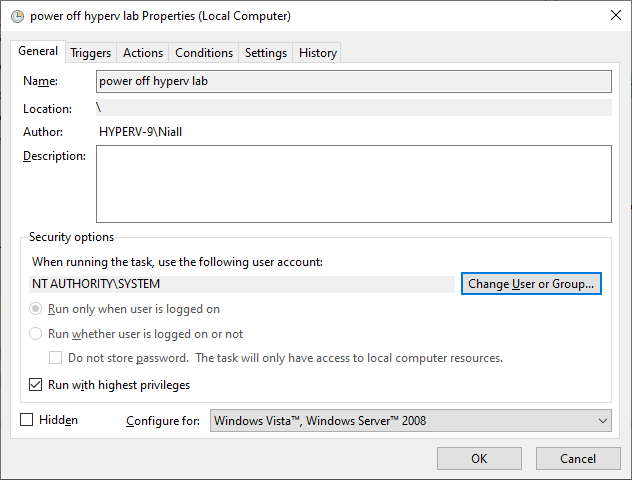632x480 pixels.
Task: Select 'Run whether user is logged on or not'
Action: pos(136,334)
